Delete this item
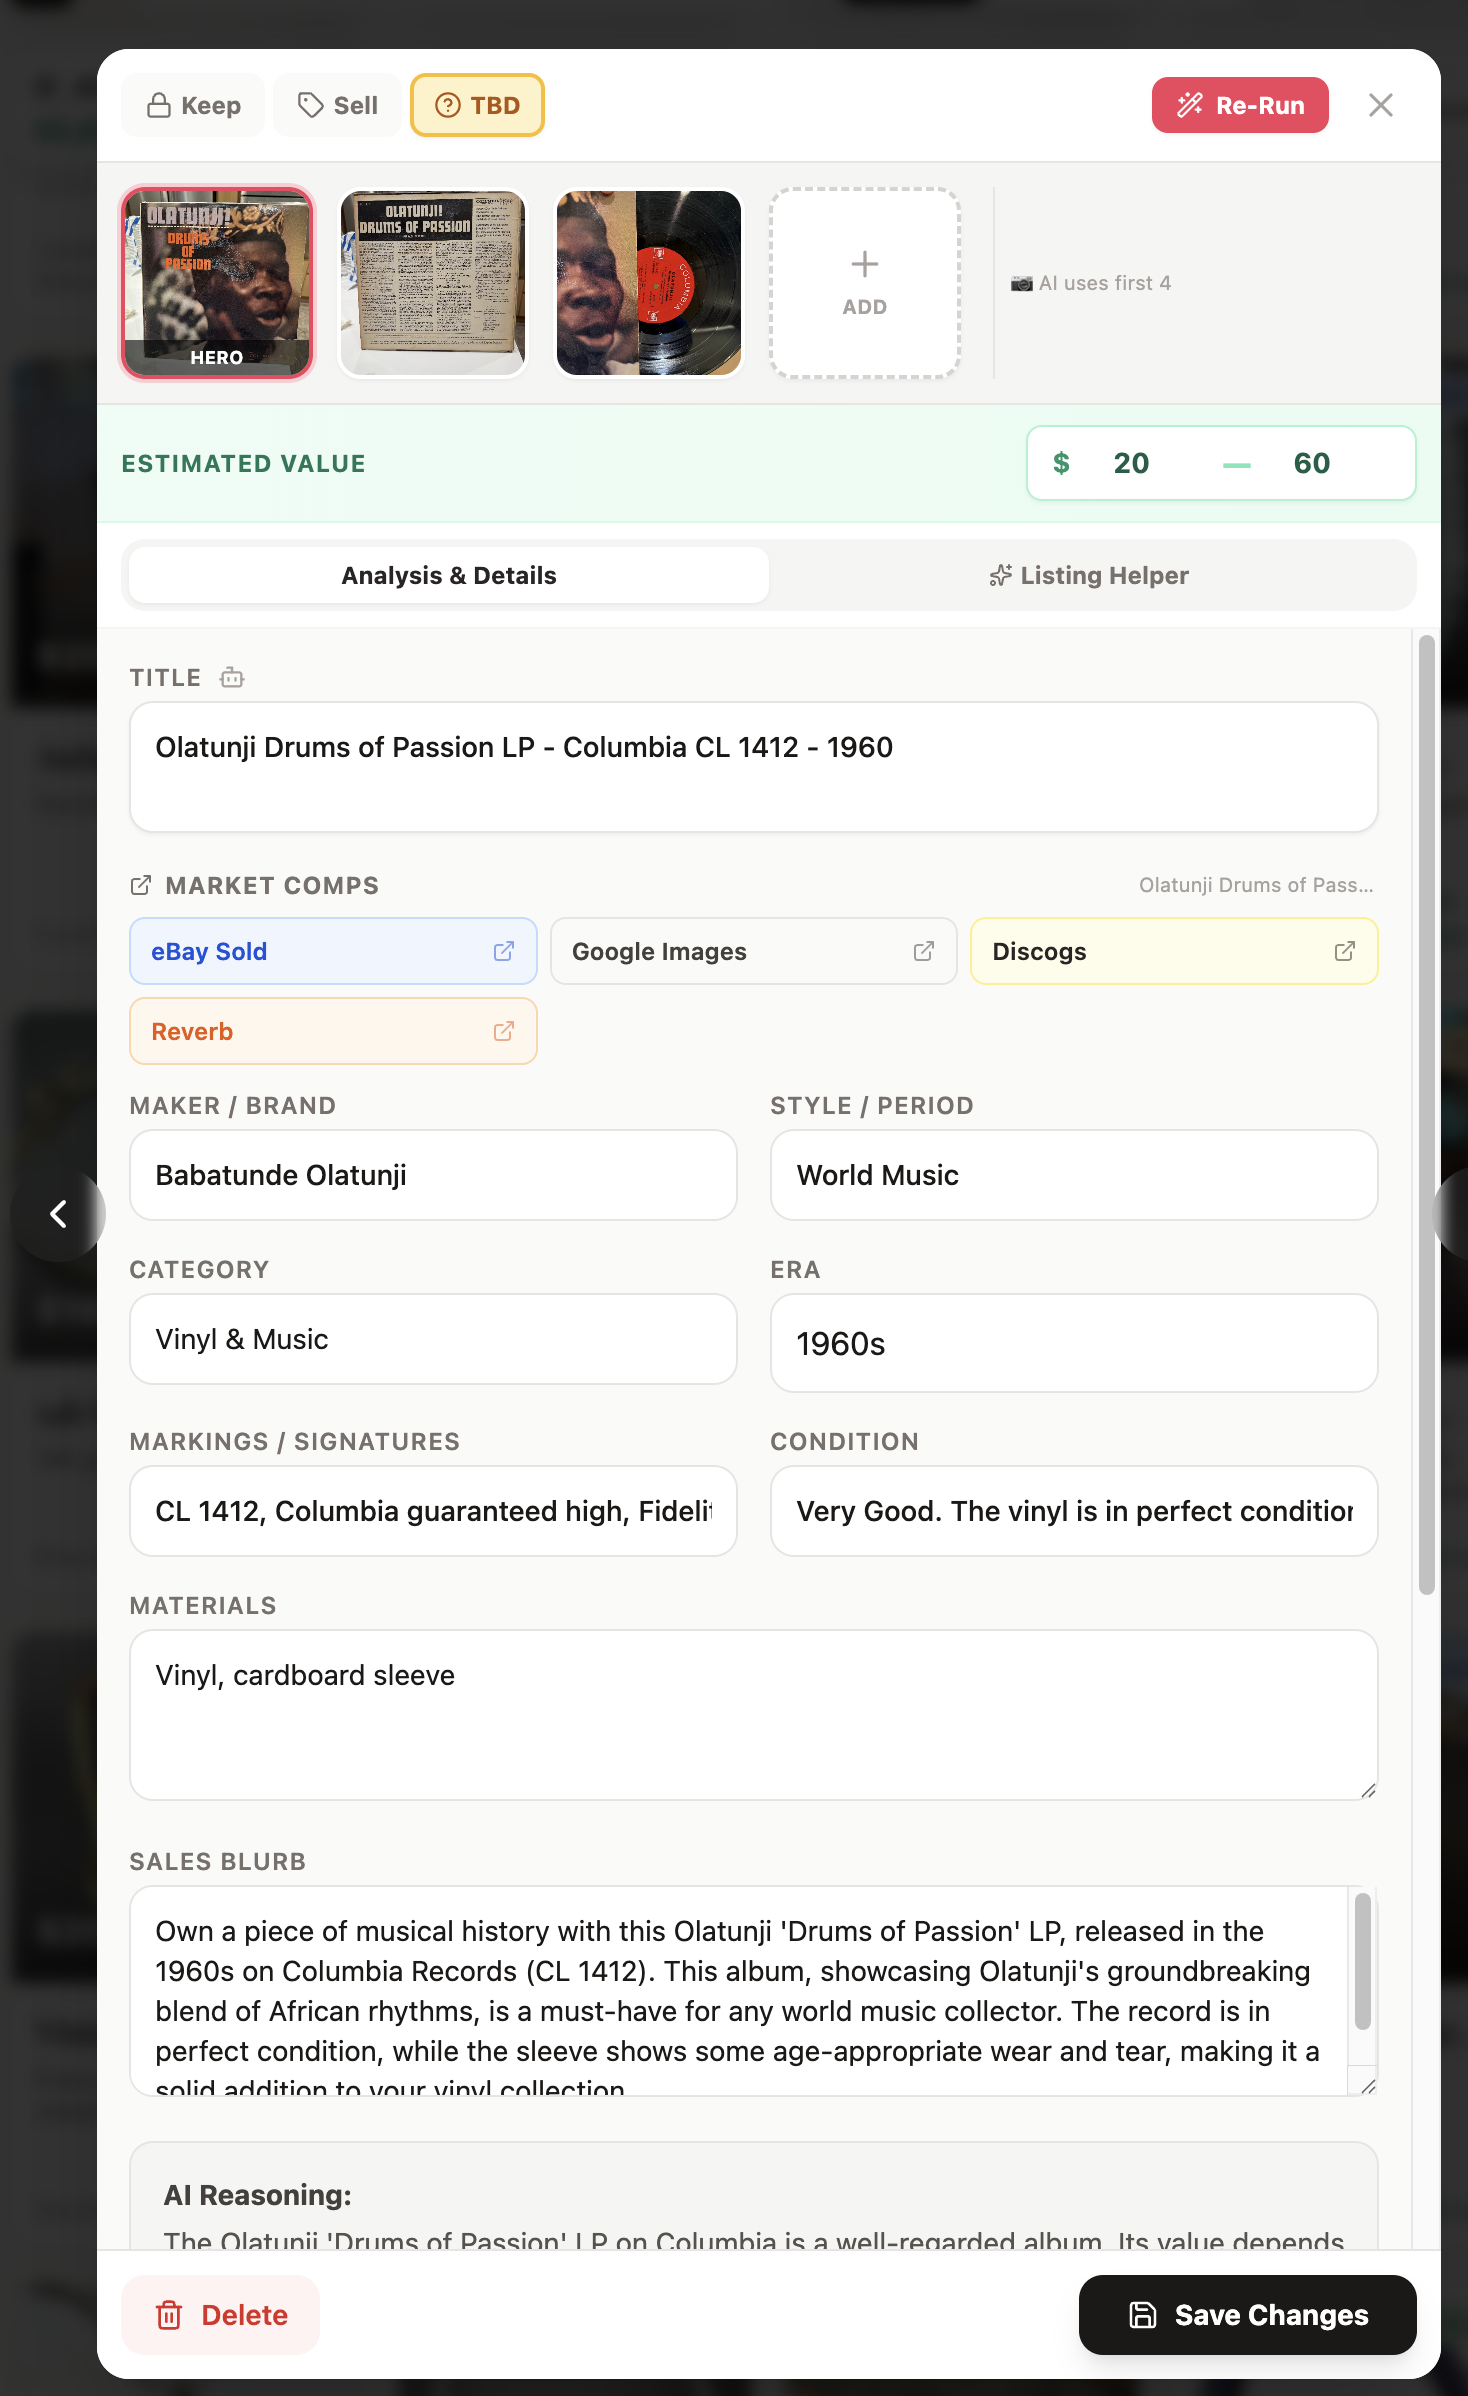 221,2315
